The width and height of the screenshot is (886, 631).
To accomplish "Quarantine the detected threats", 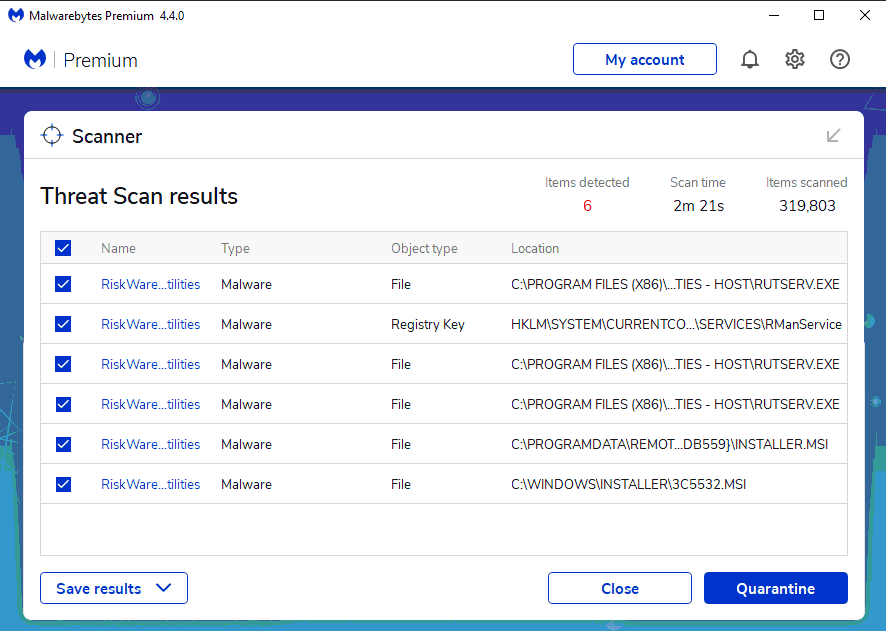I will (x=775, y=588).
